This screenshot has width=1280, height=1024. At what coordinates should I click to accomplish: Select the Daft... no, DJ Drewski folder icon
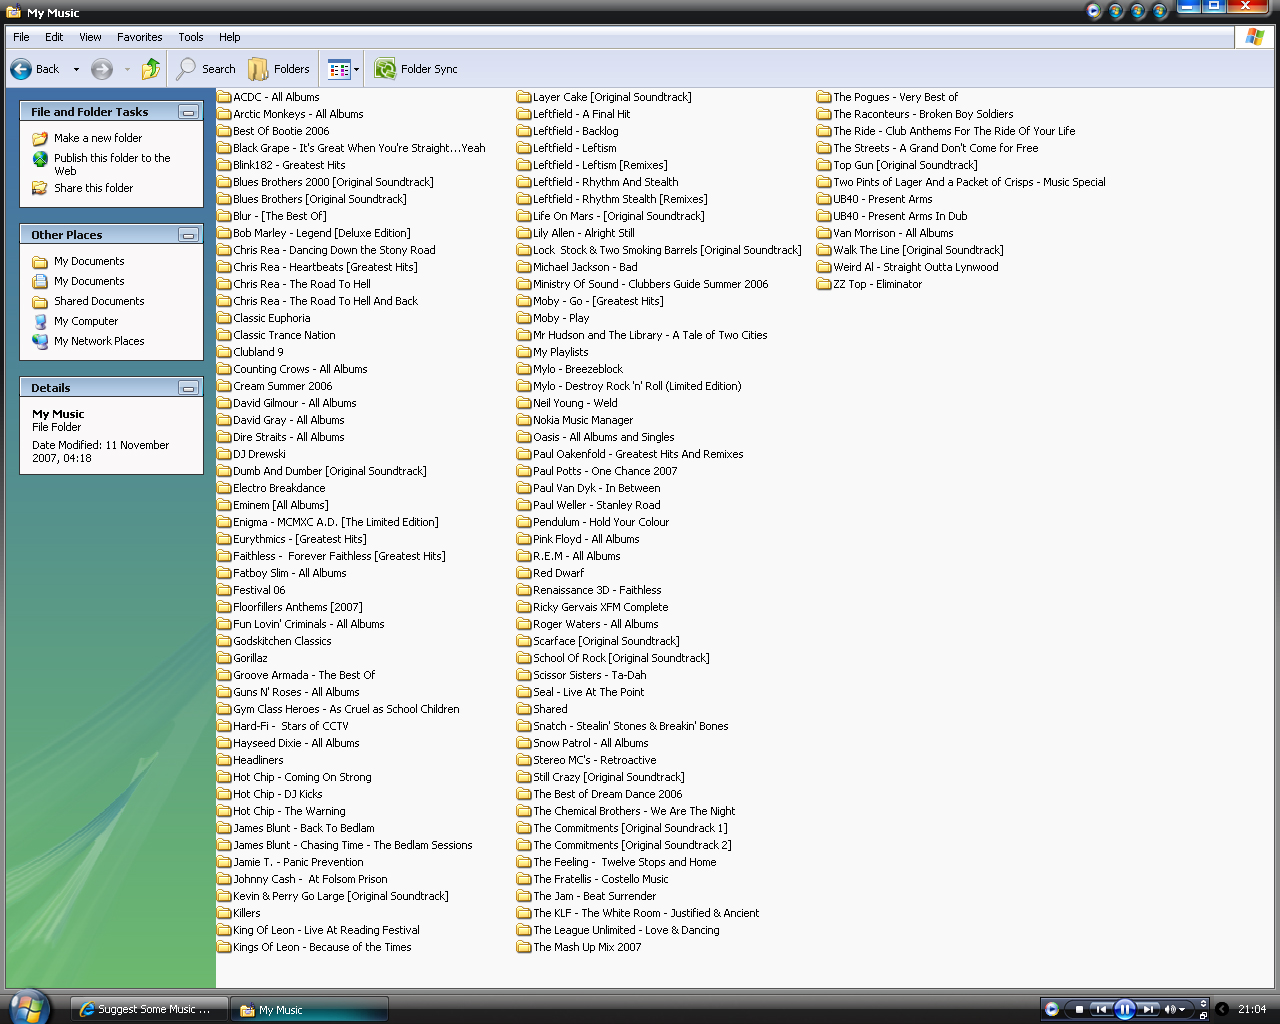pos(224,454)
